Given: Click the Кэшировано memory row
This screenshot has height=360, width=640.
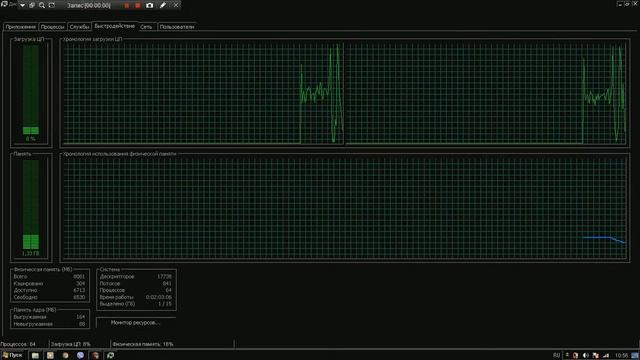Looking at the screenshot, I should point(49,283).
